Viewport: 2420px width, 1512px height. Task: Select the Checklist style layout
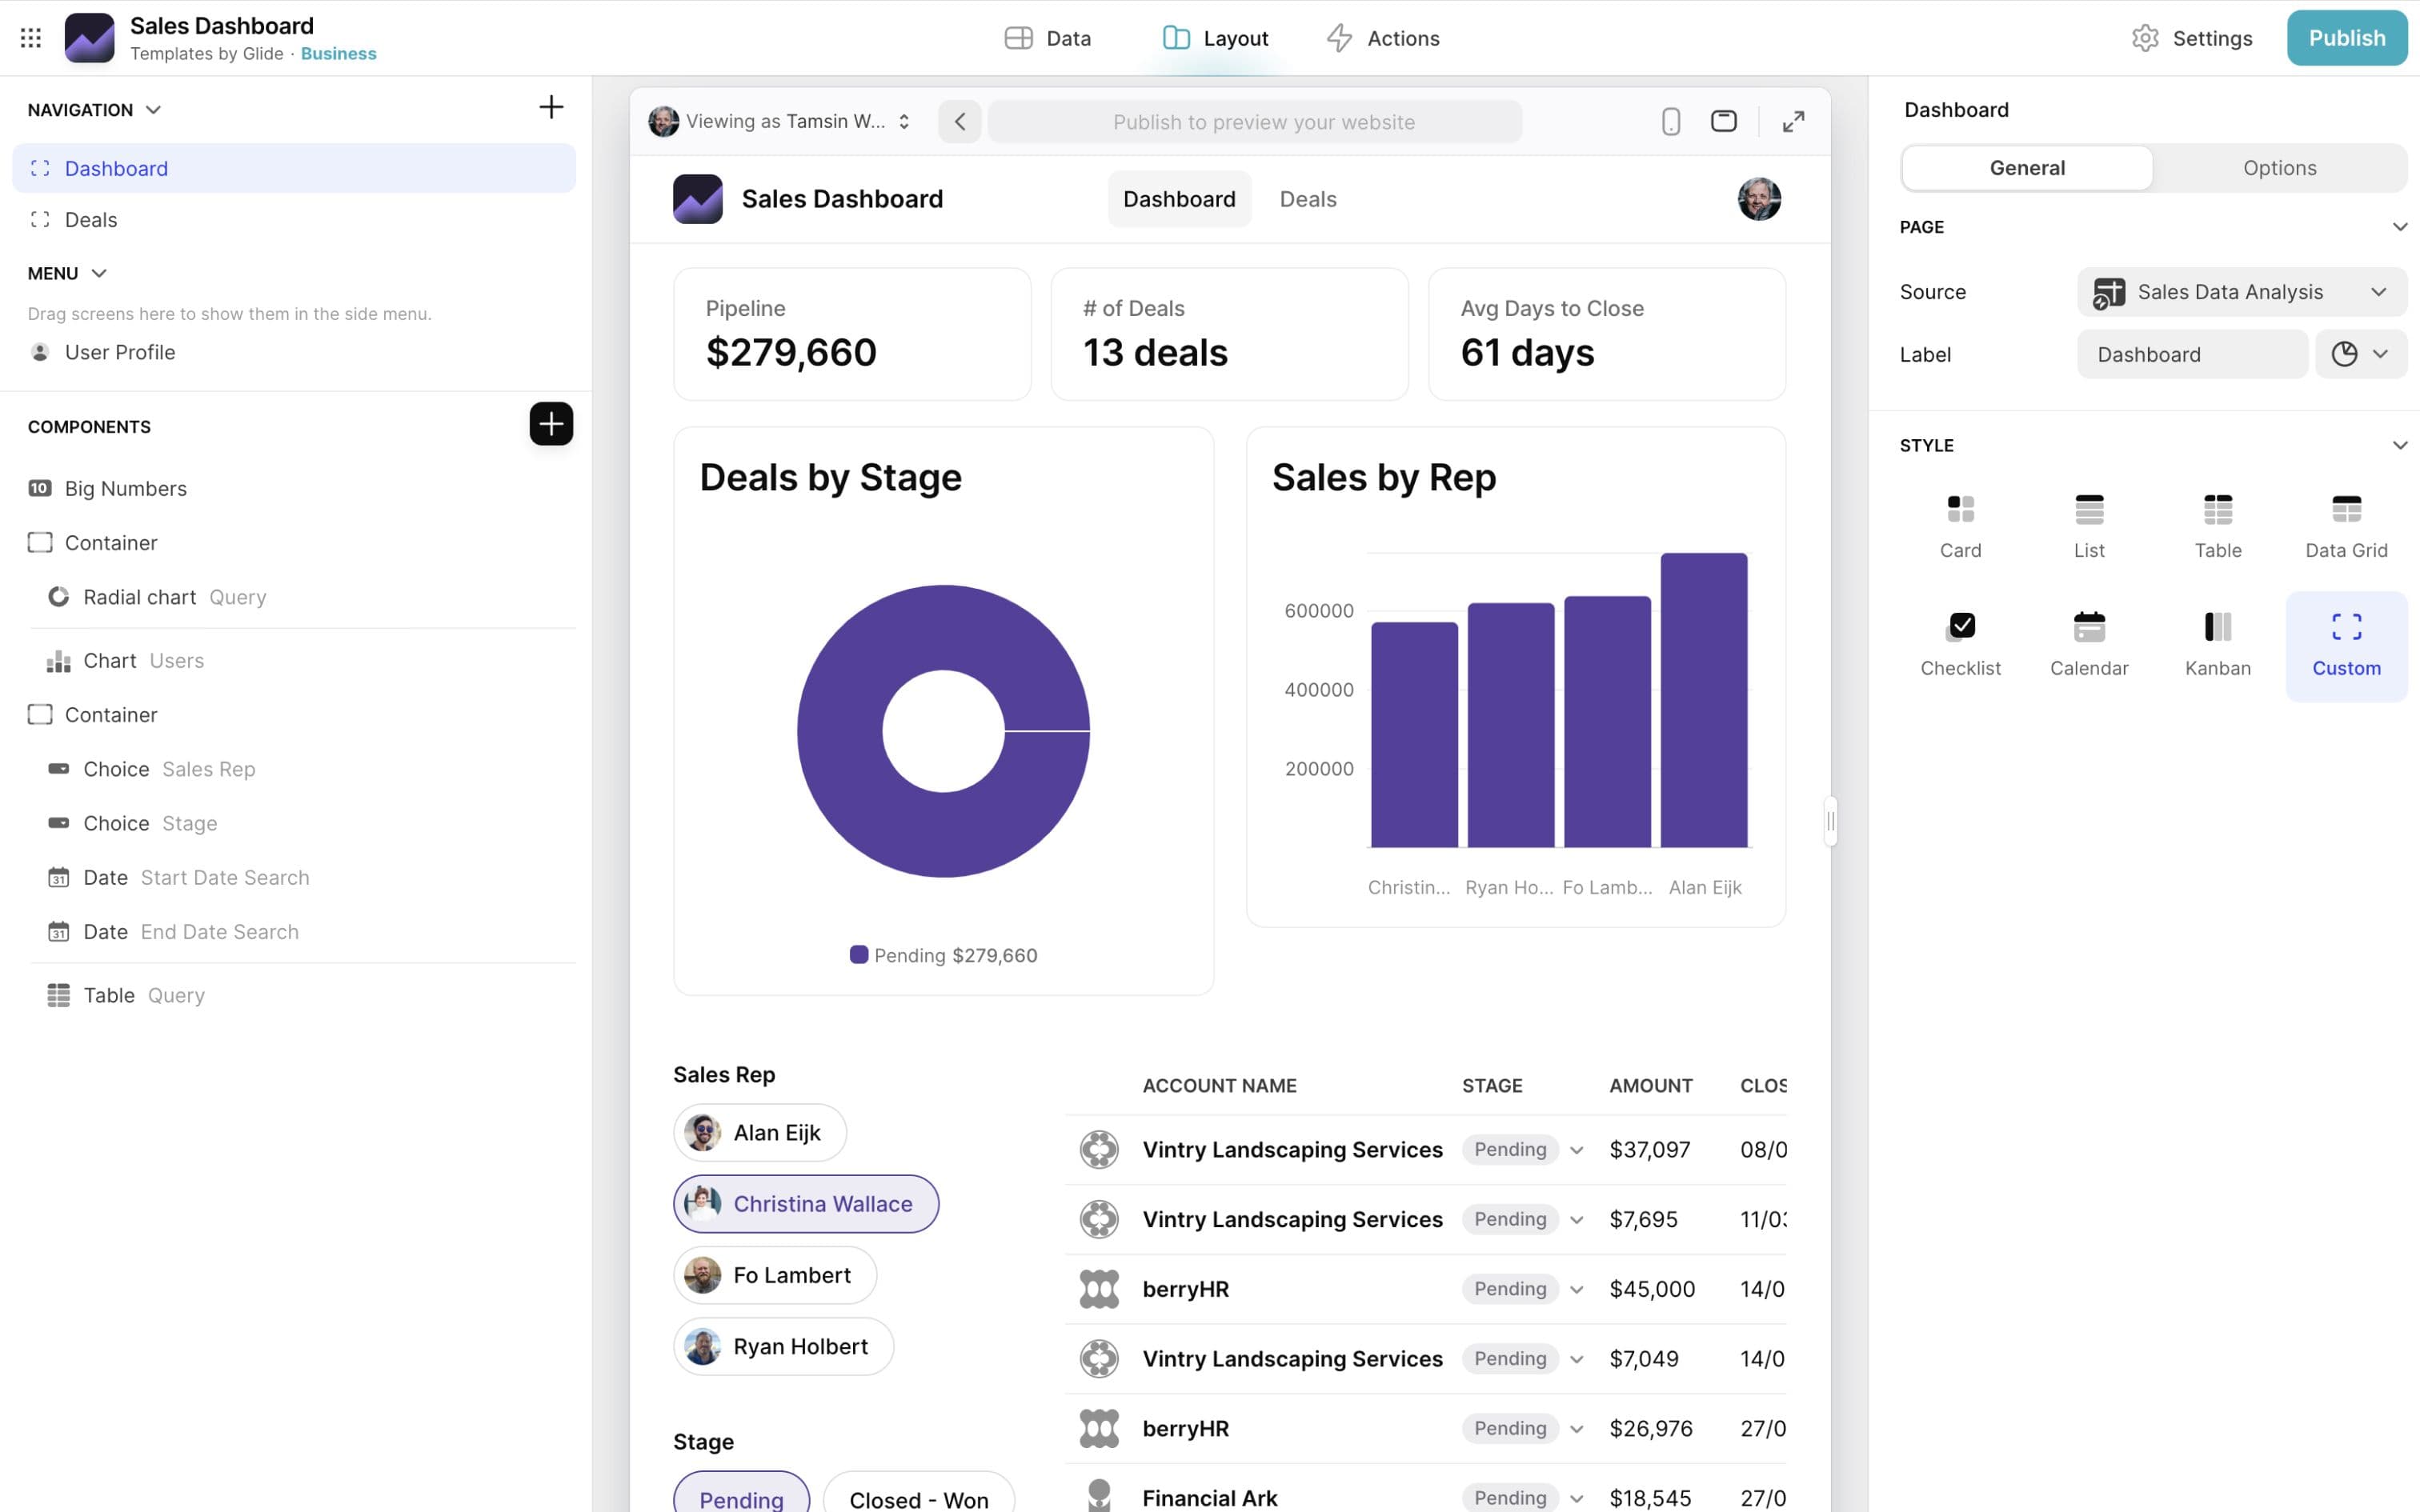(1960, 640)
